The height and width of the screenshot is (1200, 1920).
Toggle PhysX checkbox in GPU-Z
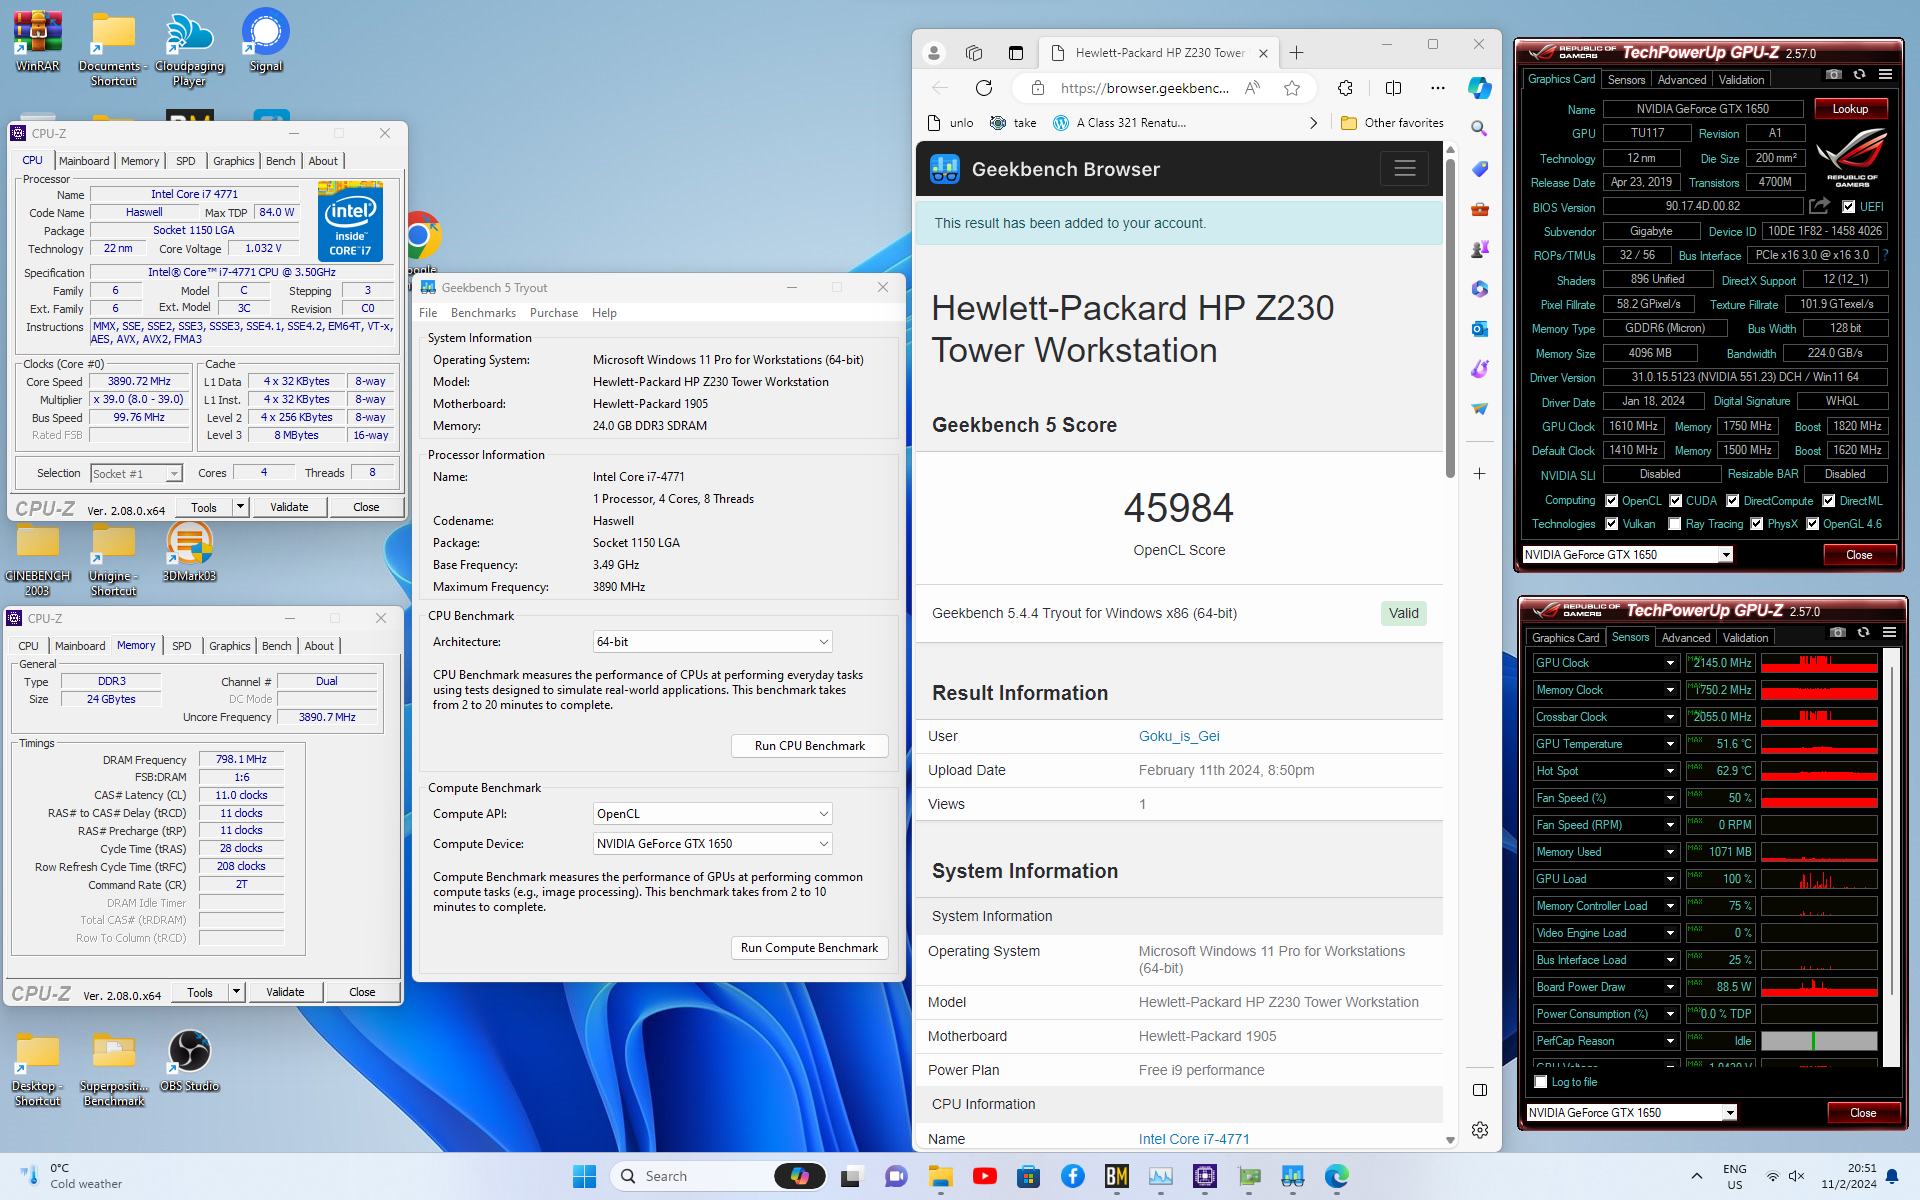(1756, 524)
